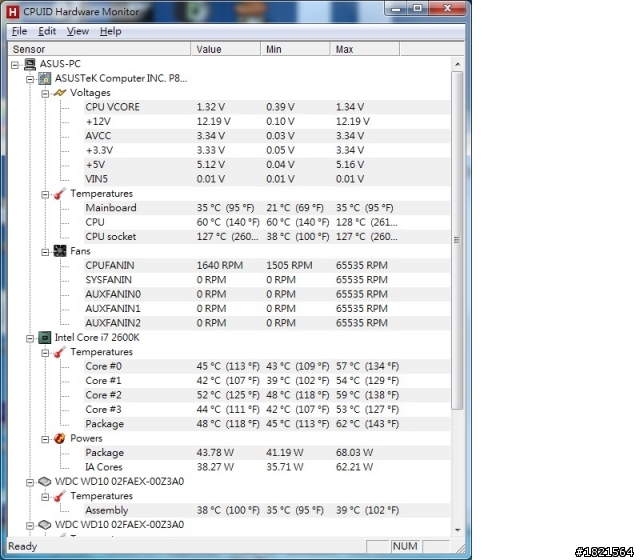Select the AVCC voltage row

pos(267,136)
